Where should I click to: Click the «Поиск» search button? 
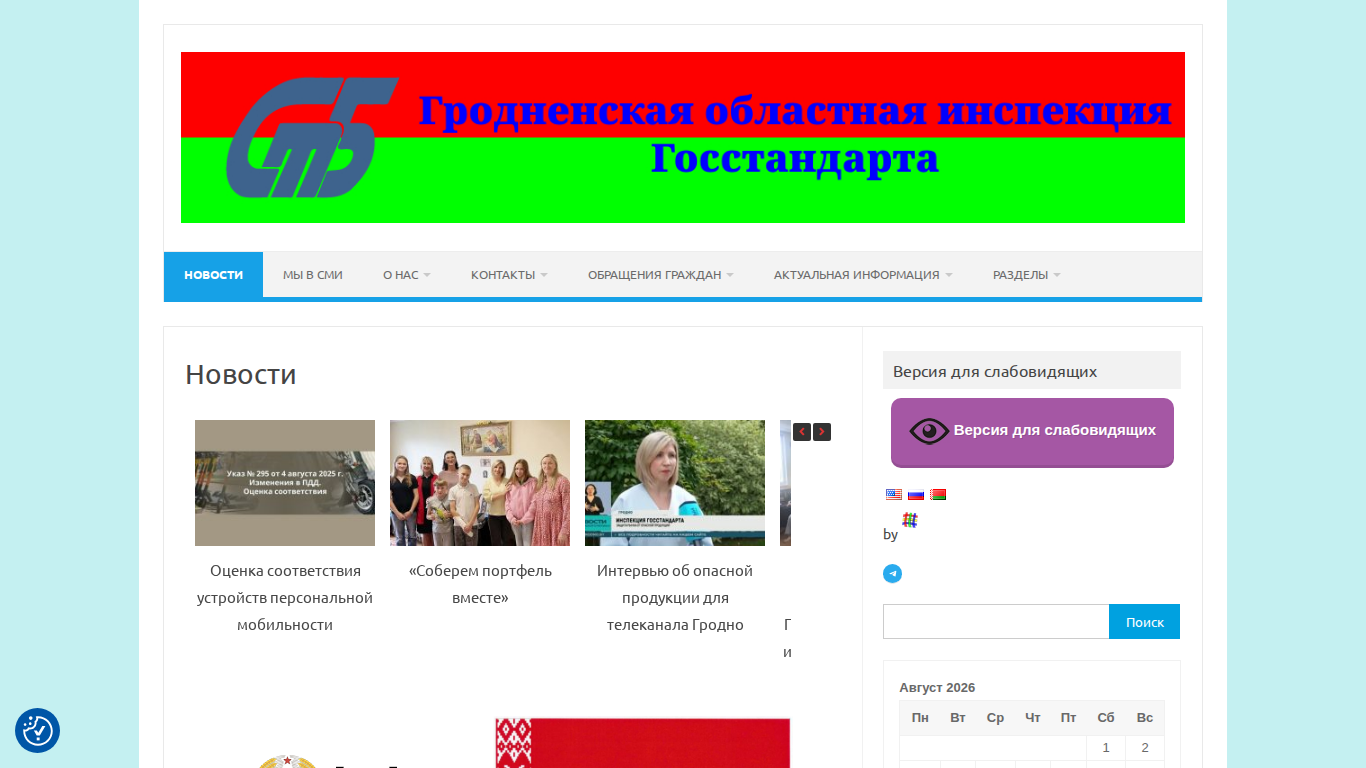[1144, 622]
